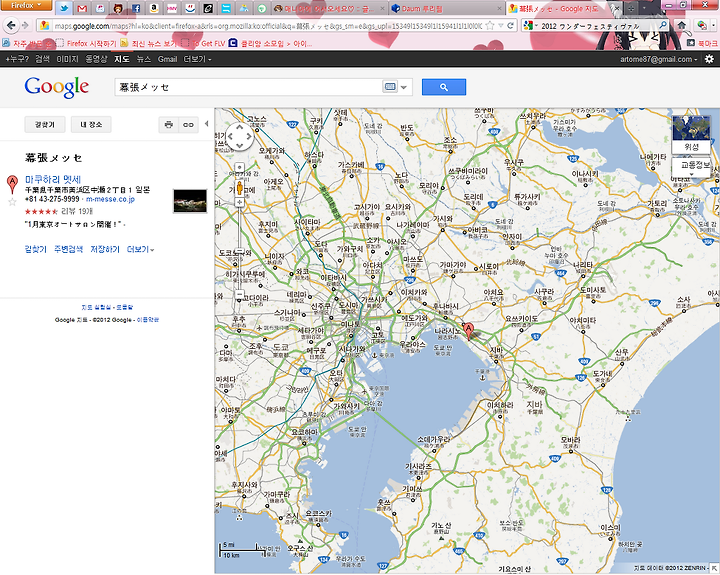Open the 마쿠하리 멧세 result link
This screenshot has height=575, width=720.
[x=53, y=179]
